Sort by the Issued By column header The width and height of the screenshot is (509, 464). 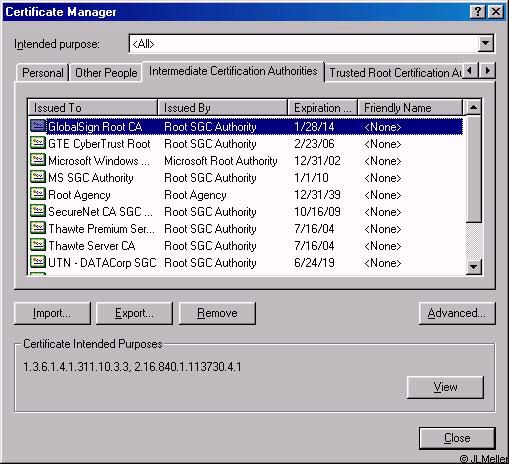point(222,108)
